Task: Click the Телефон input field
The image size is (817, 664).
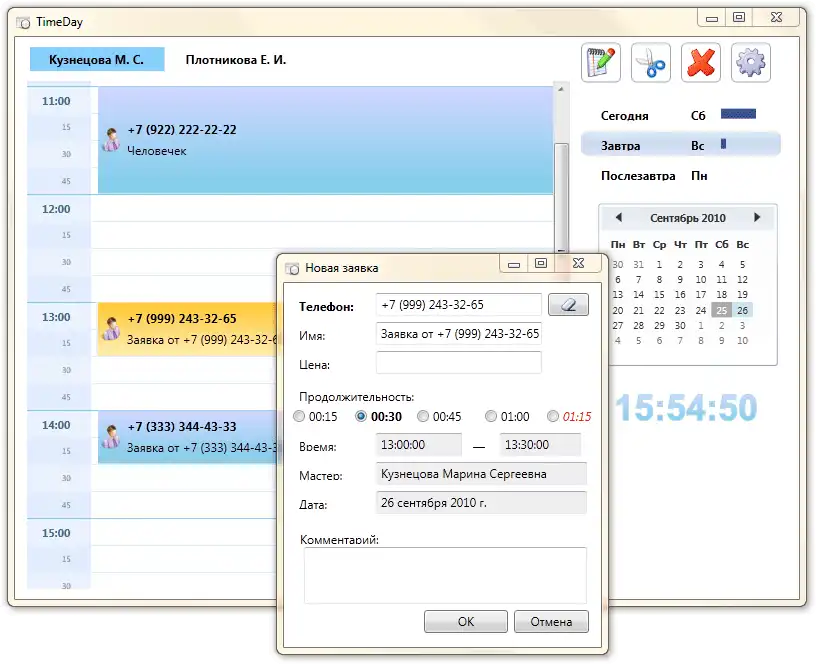Action: click(x=459, y=305)
